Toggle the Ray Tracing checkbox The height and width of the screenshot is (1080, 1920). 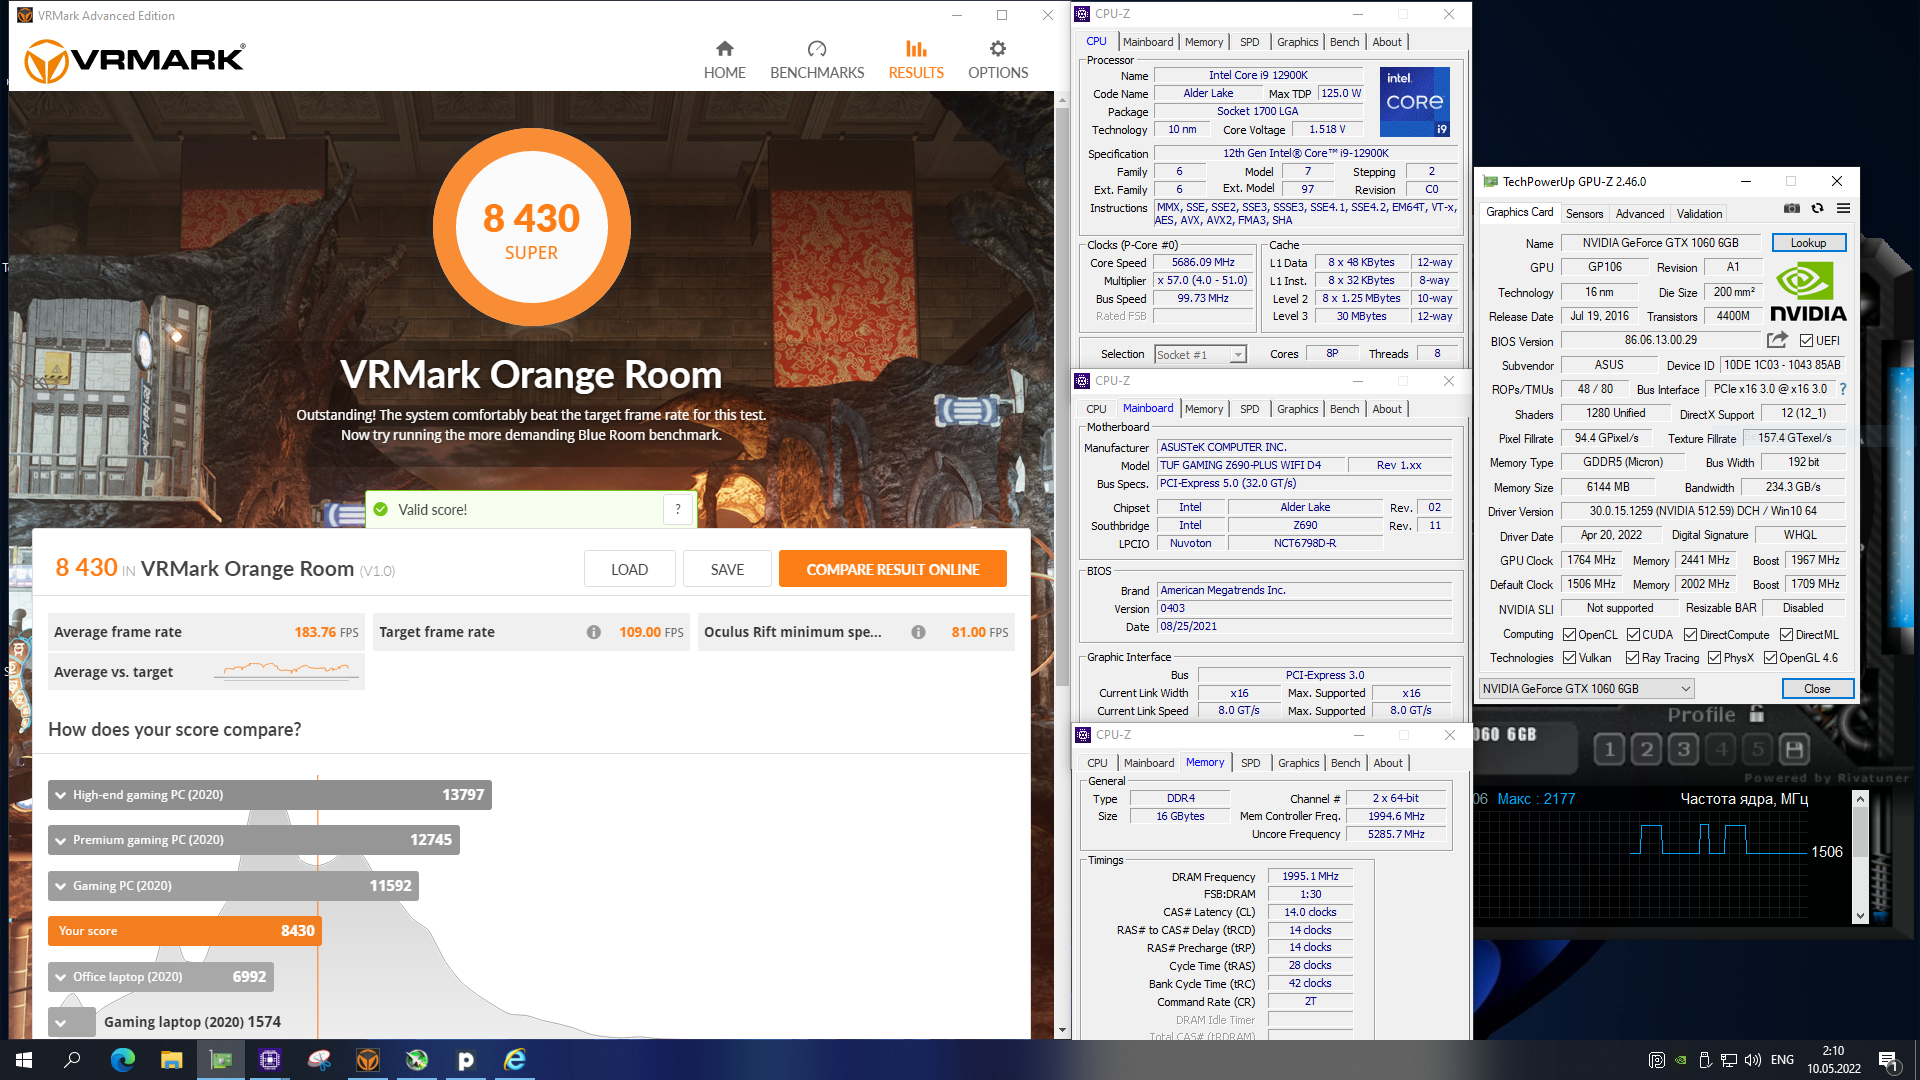(1632, 658)
